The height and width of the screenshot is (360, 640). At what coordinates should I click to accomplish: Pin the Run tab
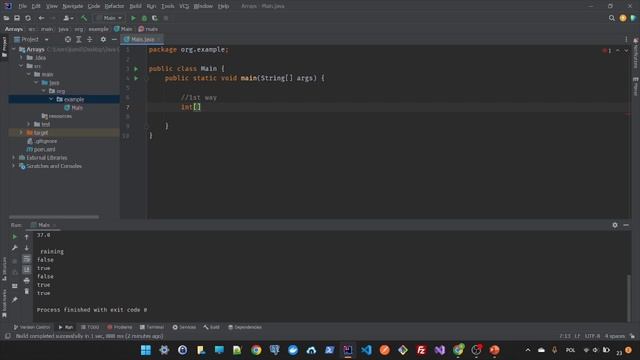pos(15,300)
